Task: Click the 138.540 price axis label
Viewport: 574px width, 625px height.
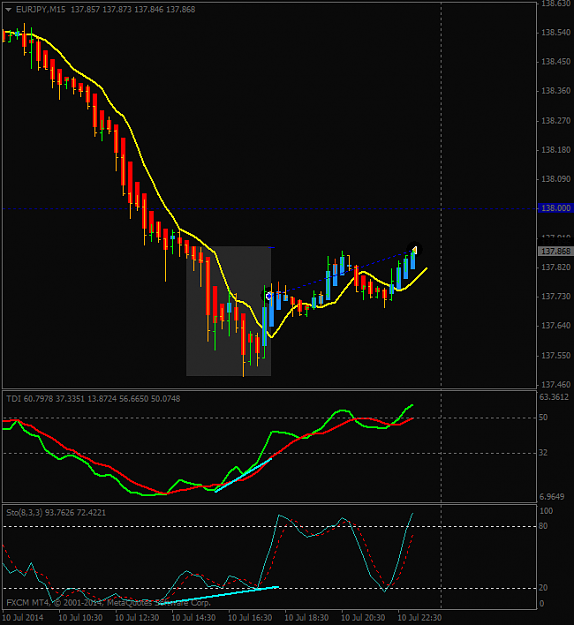Action: point(556,32)
